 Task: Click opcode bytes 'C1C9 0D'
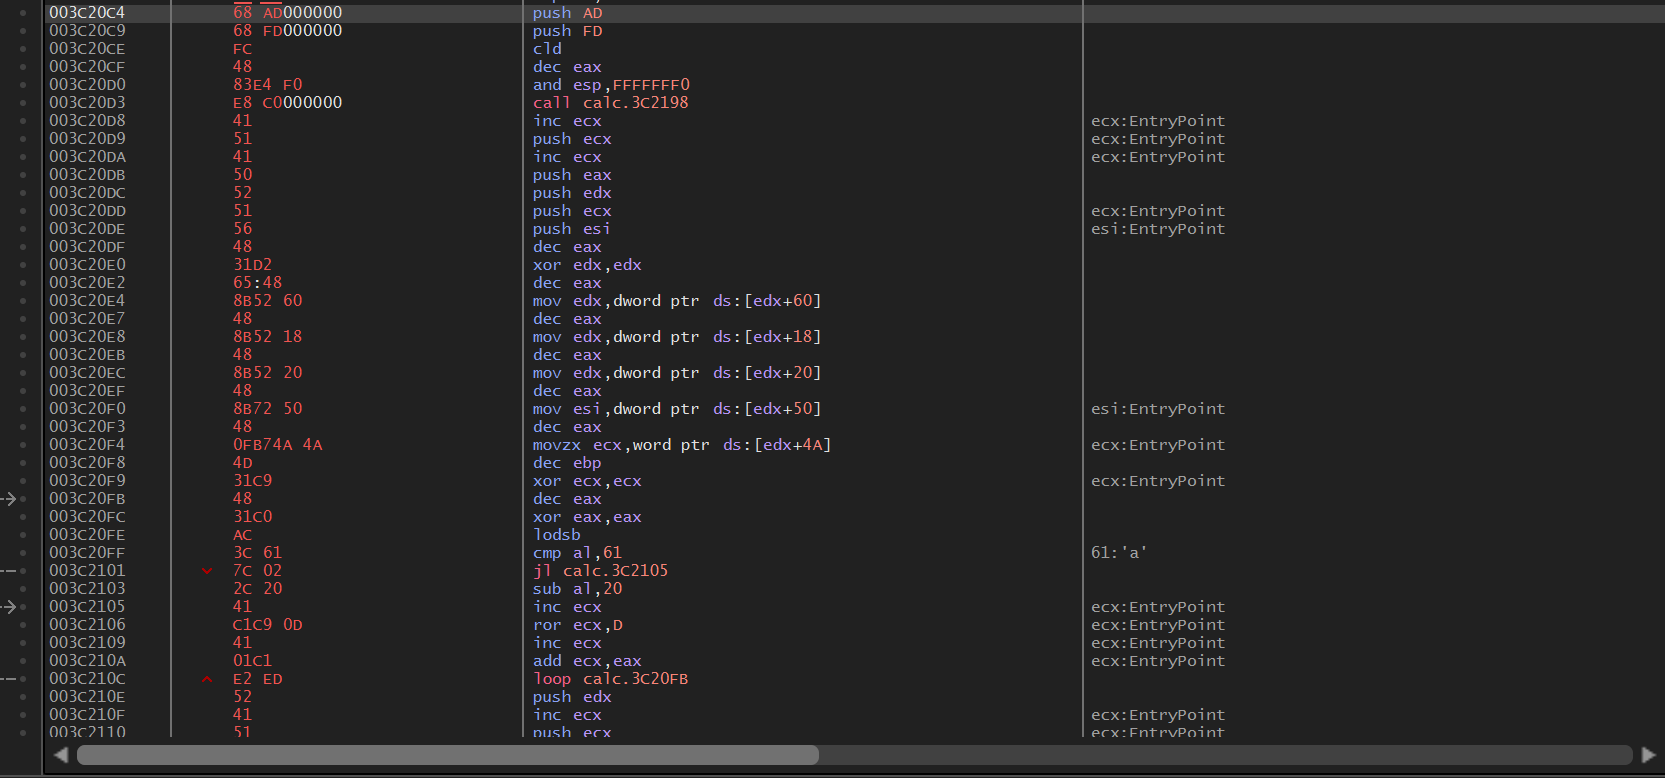267,625
